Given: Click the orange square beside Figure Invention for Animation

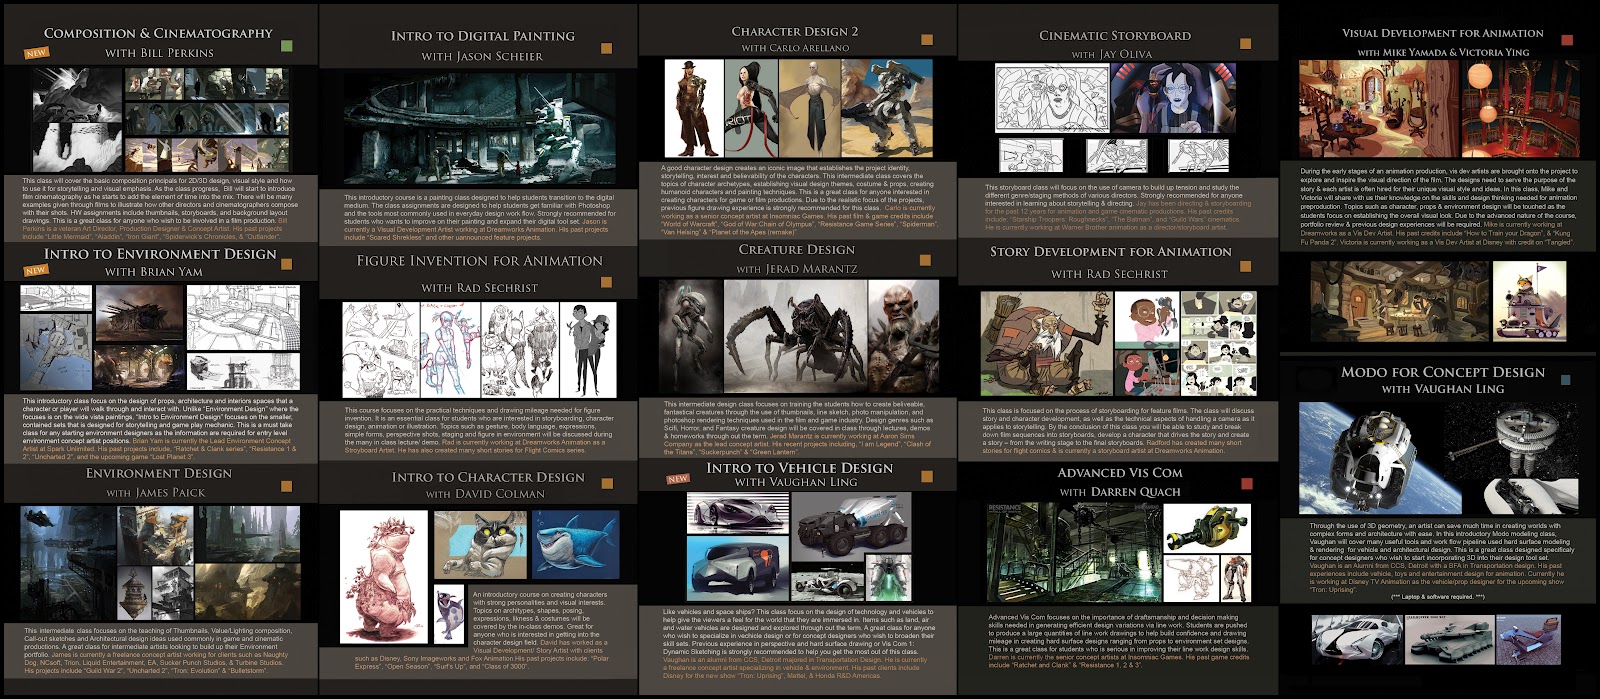Looking at the screenshot, I should tap(606, 280).
